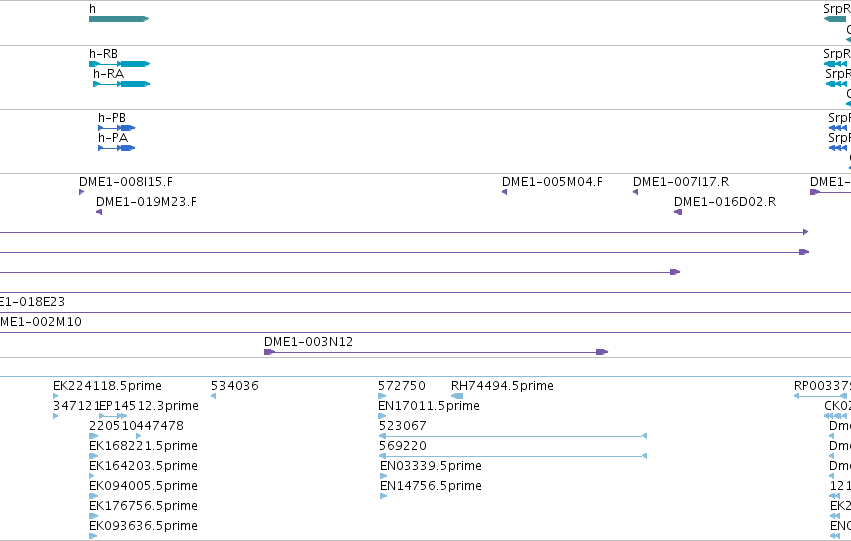The width and height of the screenshot is (851, 541).
Task: Click the h-RB transcript glyph
Action: point(119,64)
